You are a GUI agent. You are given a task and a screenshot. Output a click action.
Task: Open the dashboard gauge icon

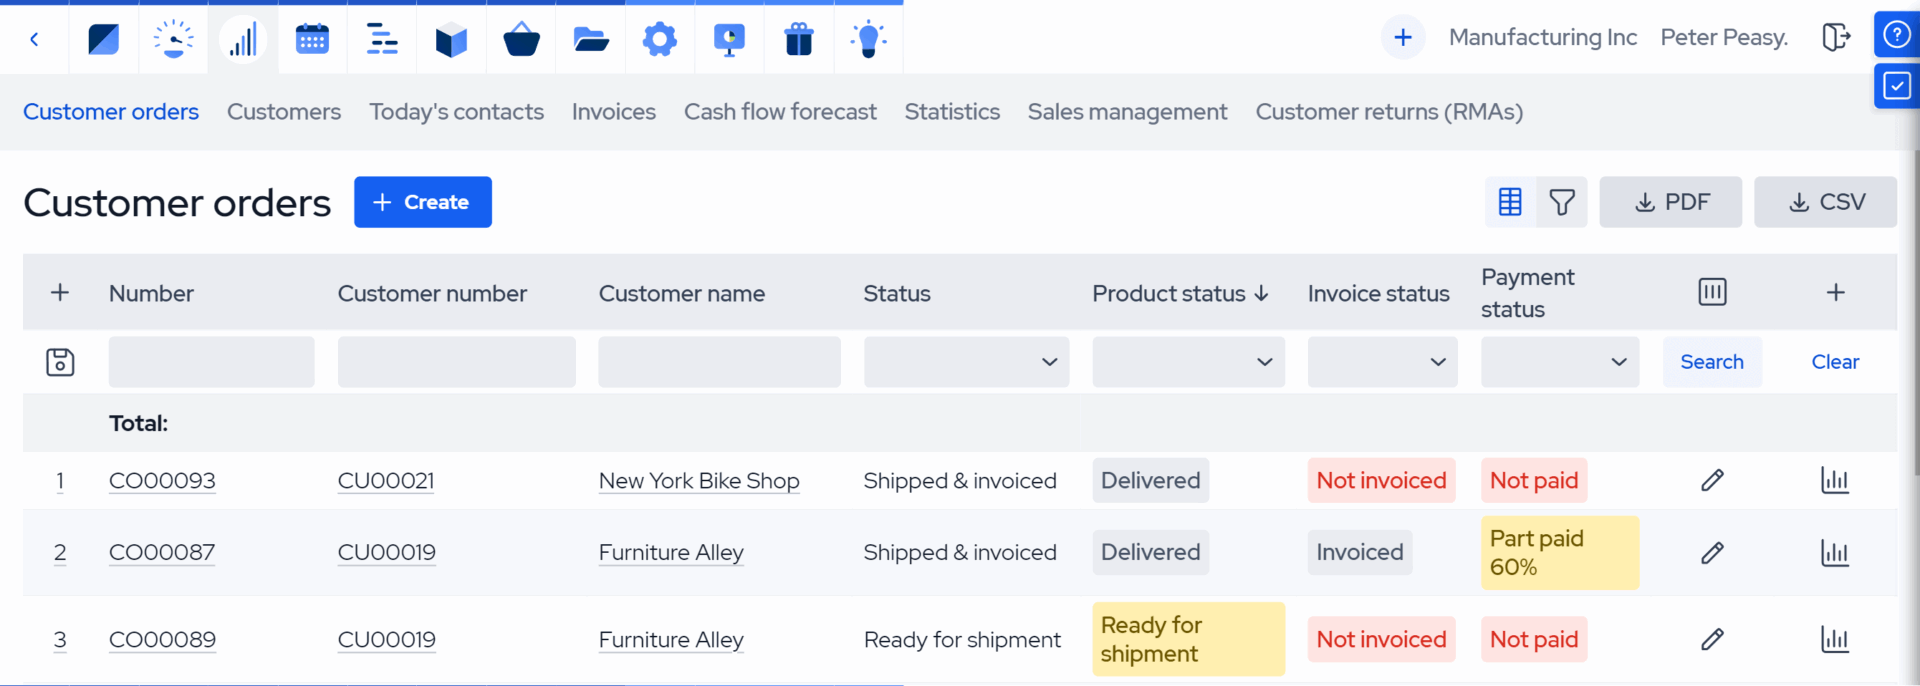point(173,39)
